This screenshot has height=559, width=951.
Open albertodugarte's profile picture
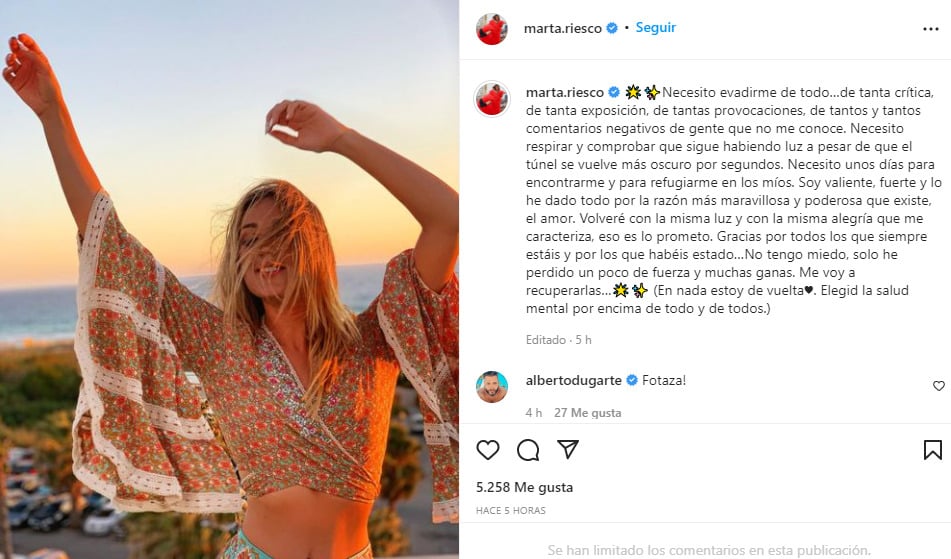coord(491,387)
